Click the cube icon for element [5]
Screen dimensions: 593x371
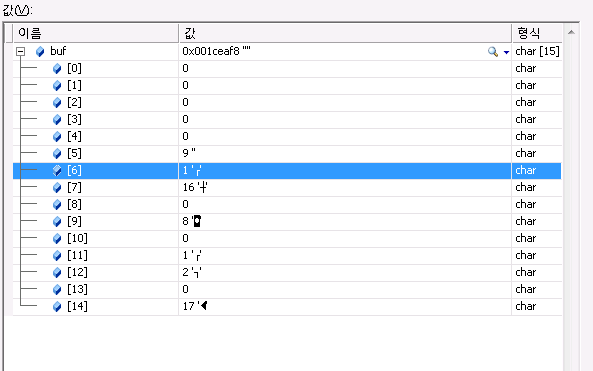point(57,154)
